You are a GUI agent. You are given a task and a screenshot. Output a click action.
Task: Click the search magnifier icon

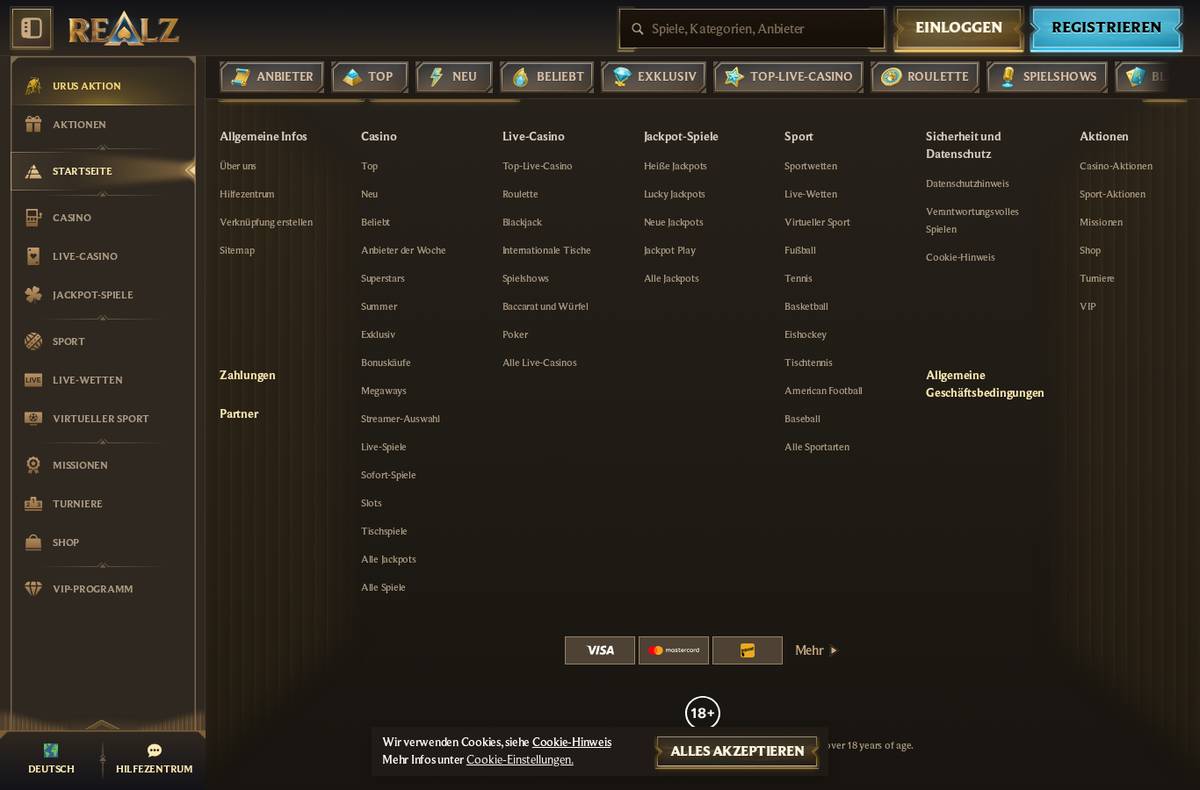[x=637, y=29]
